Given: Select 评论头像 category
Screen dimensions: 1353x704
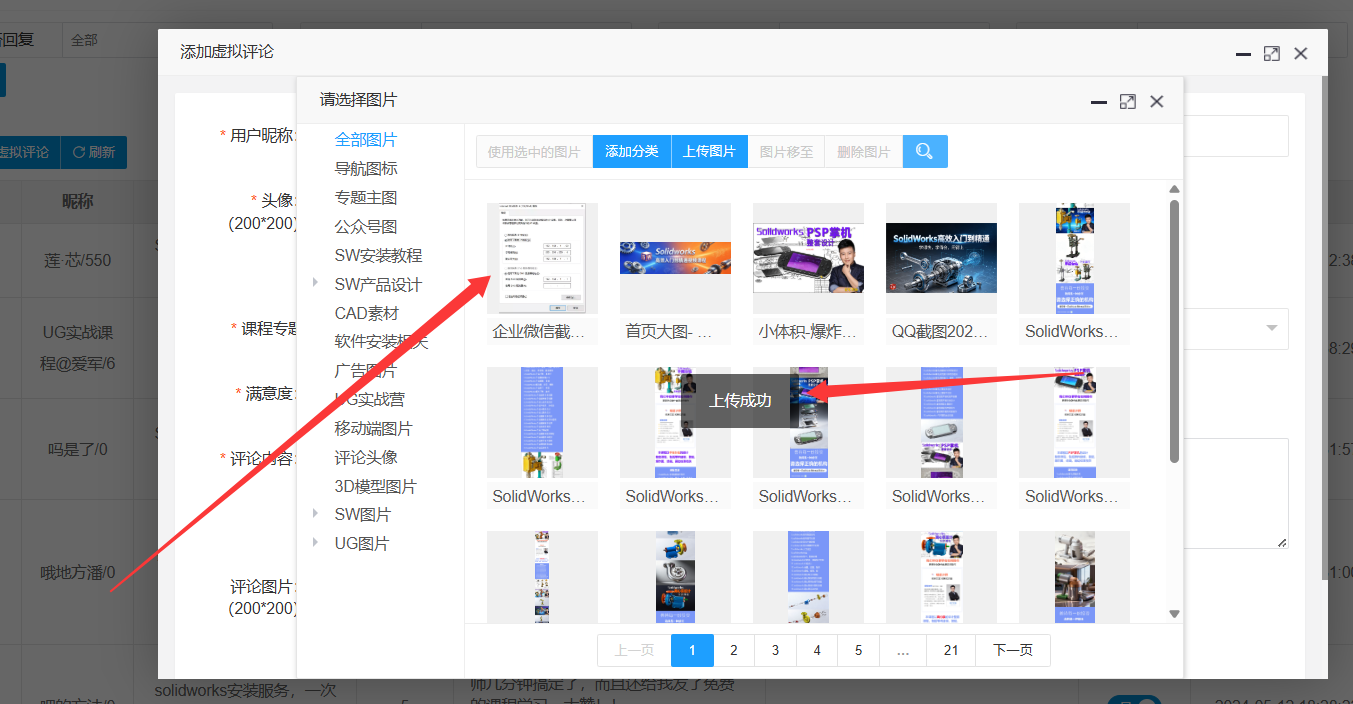Looking at the screenshot, I should (x=366, y=457).
